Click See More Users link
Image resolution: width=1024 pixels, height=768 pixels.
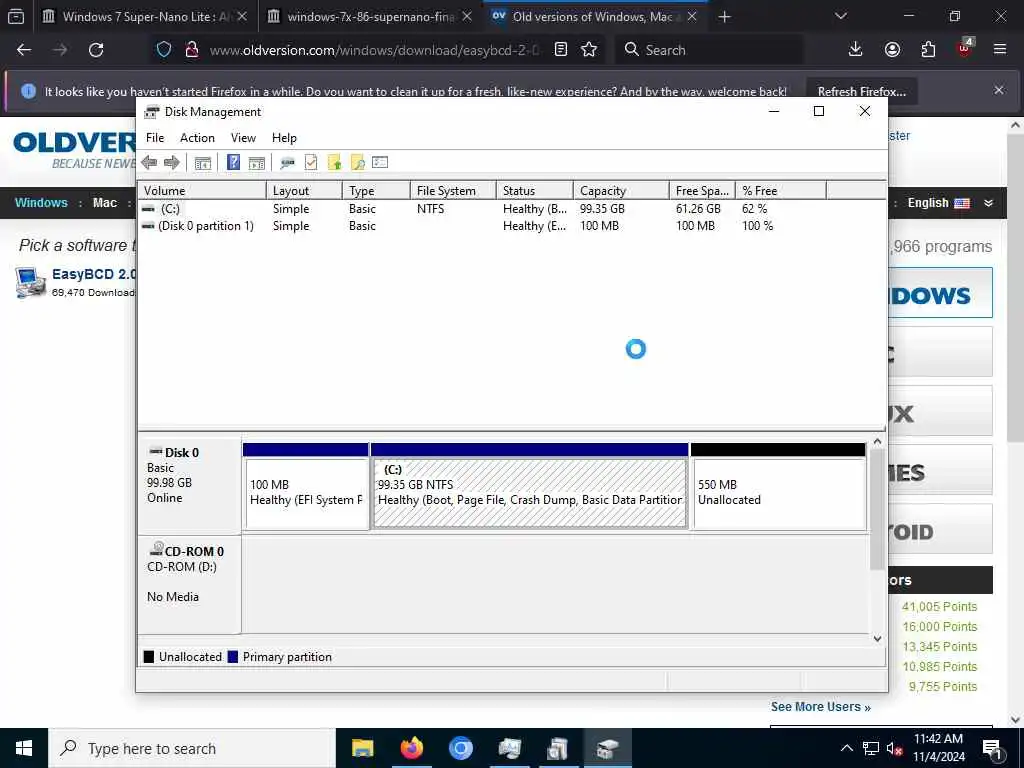pyautogui.click(x=820, y=707)
